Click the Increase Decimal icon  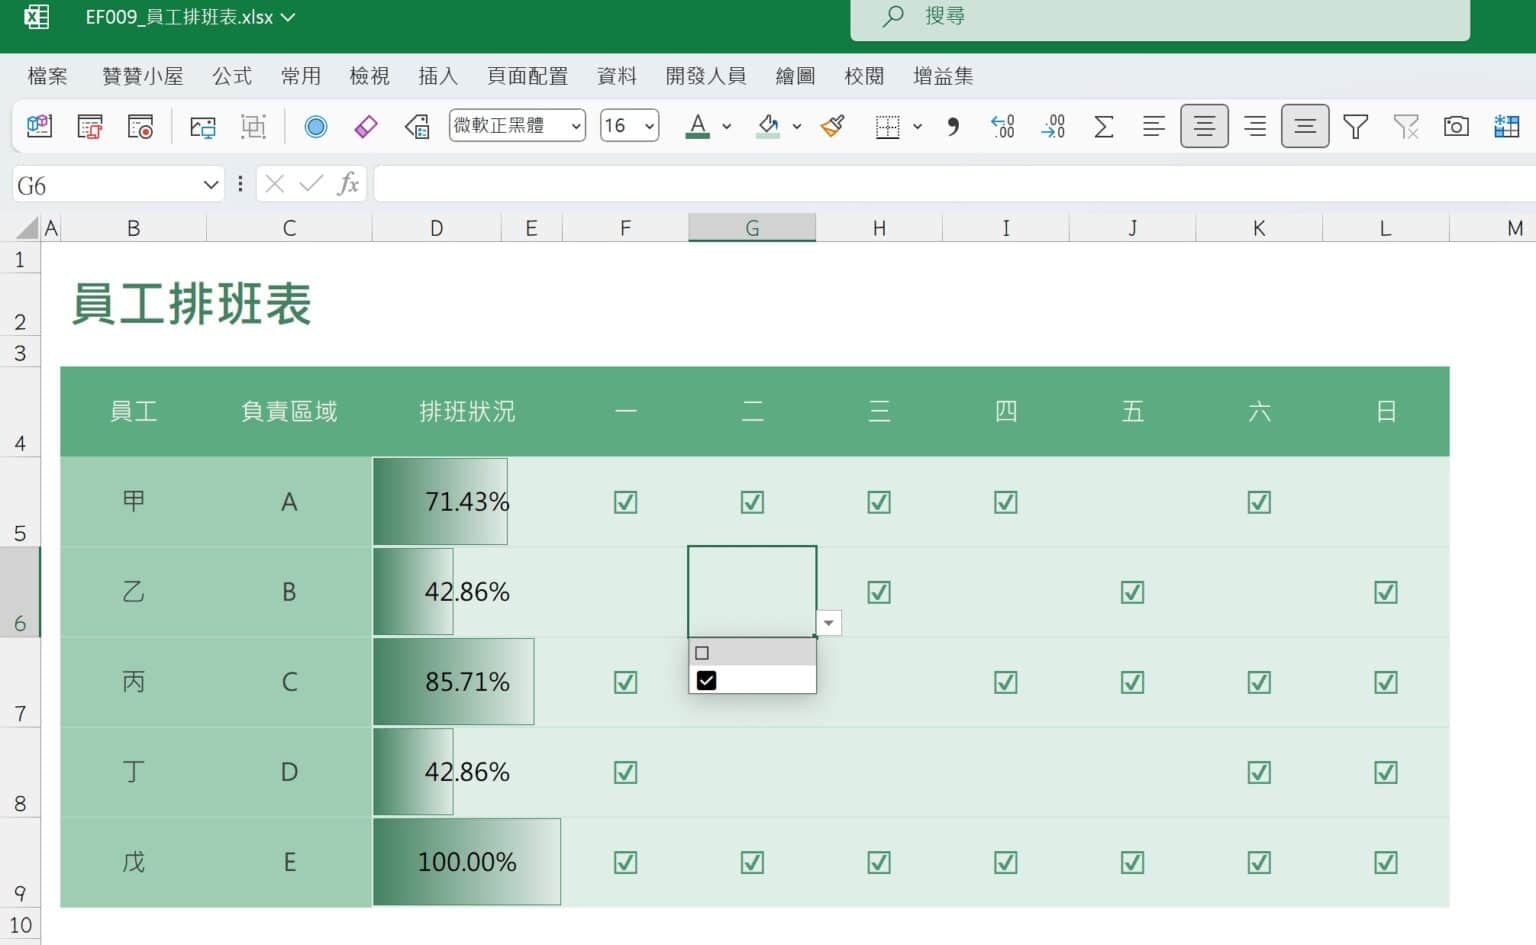point(1002,126)
